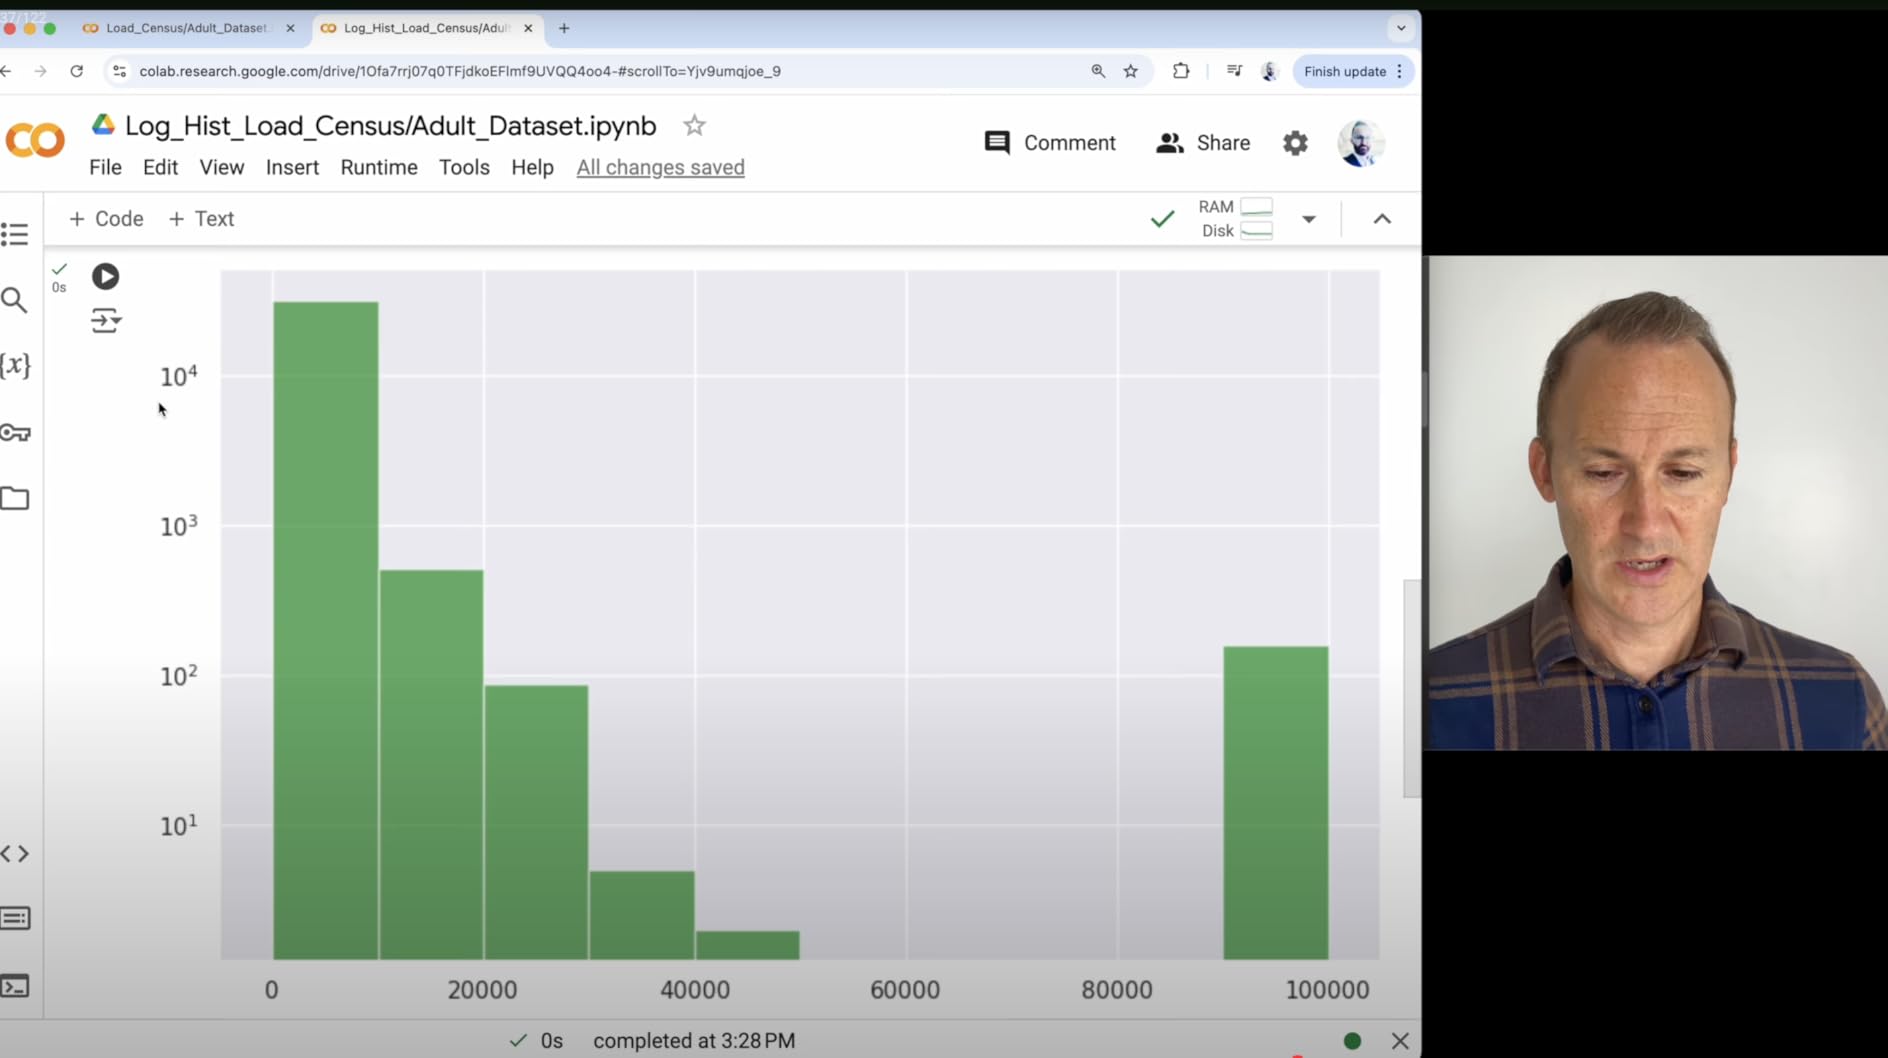
Task: Open the files folder panel
Action: (x=15, y=498)
